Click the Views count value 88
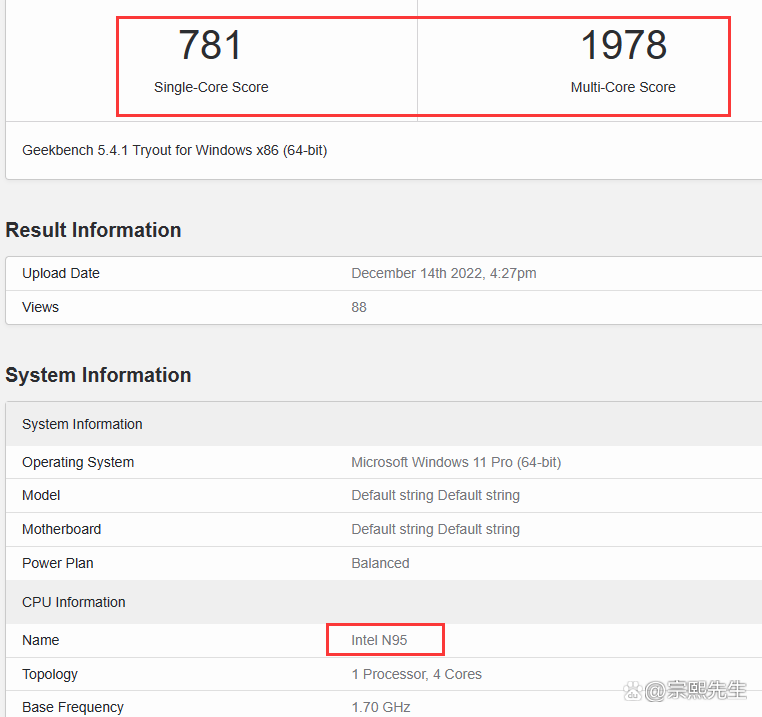The width and height of the screenshot is (762, 717). point(359,307)
